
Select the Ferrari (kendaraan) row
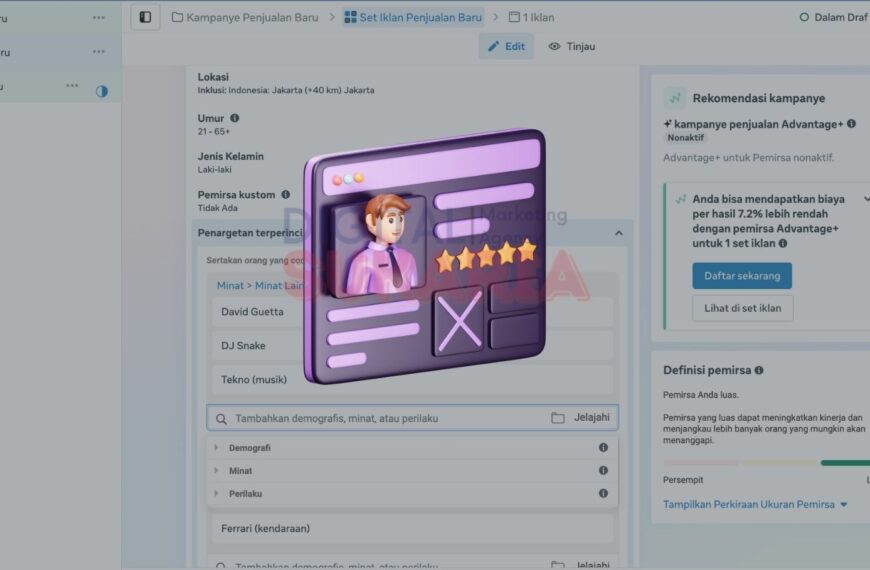click(412, 528)
